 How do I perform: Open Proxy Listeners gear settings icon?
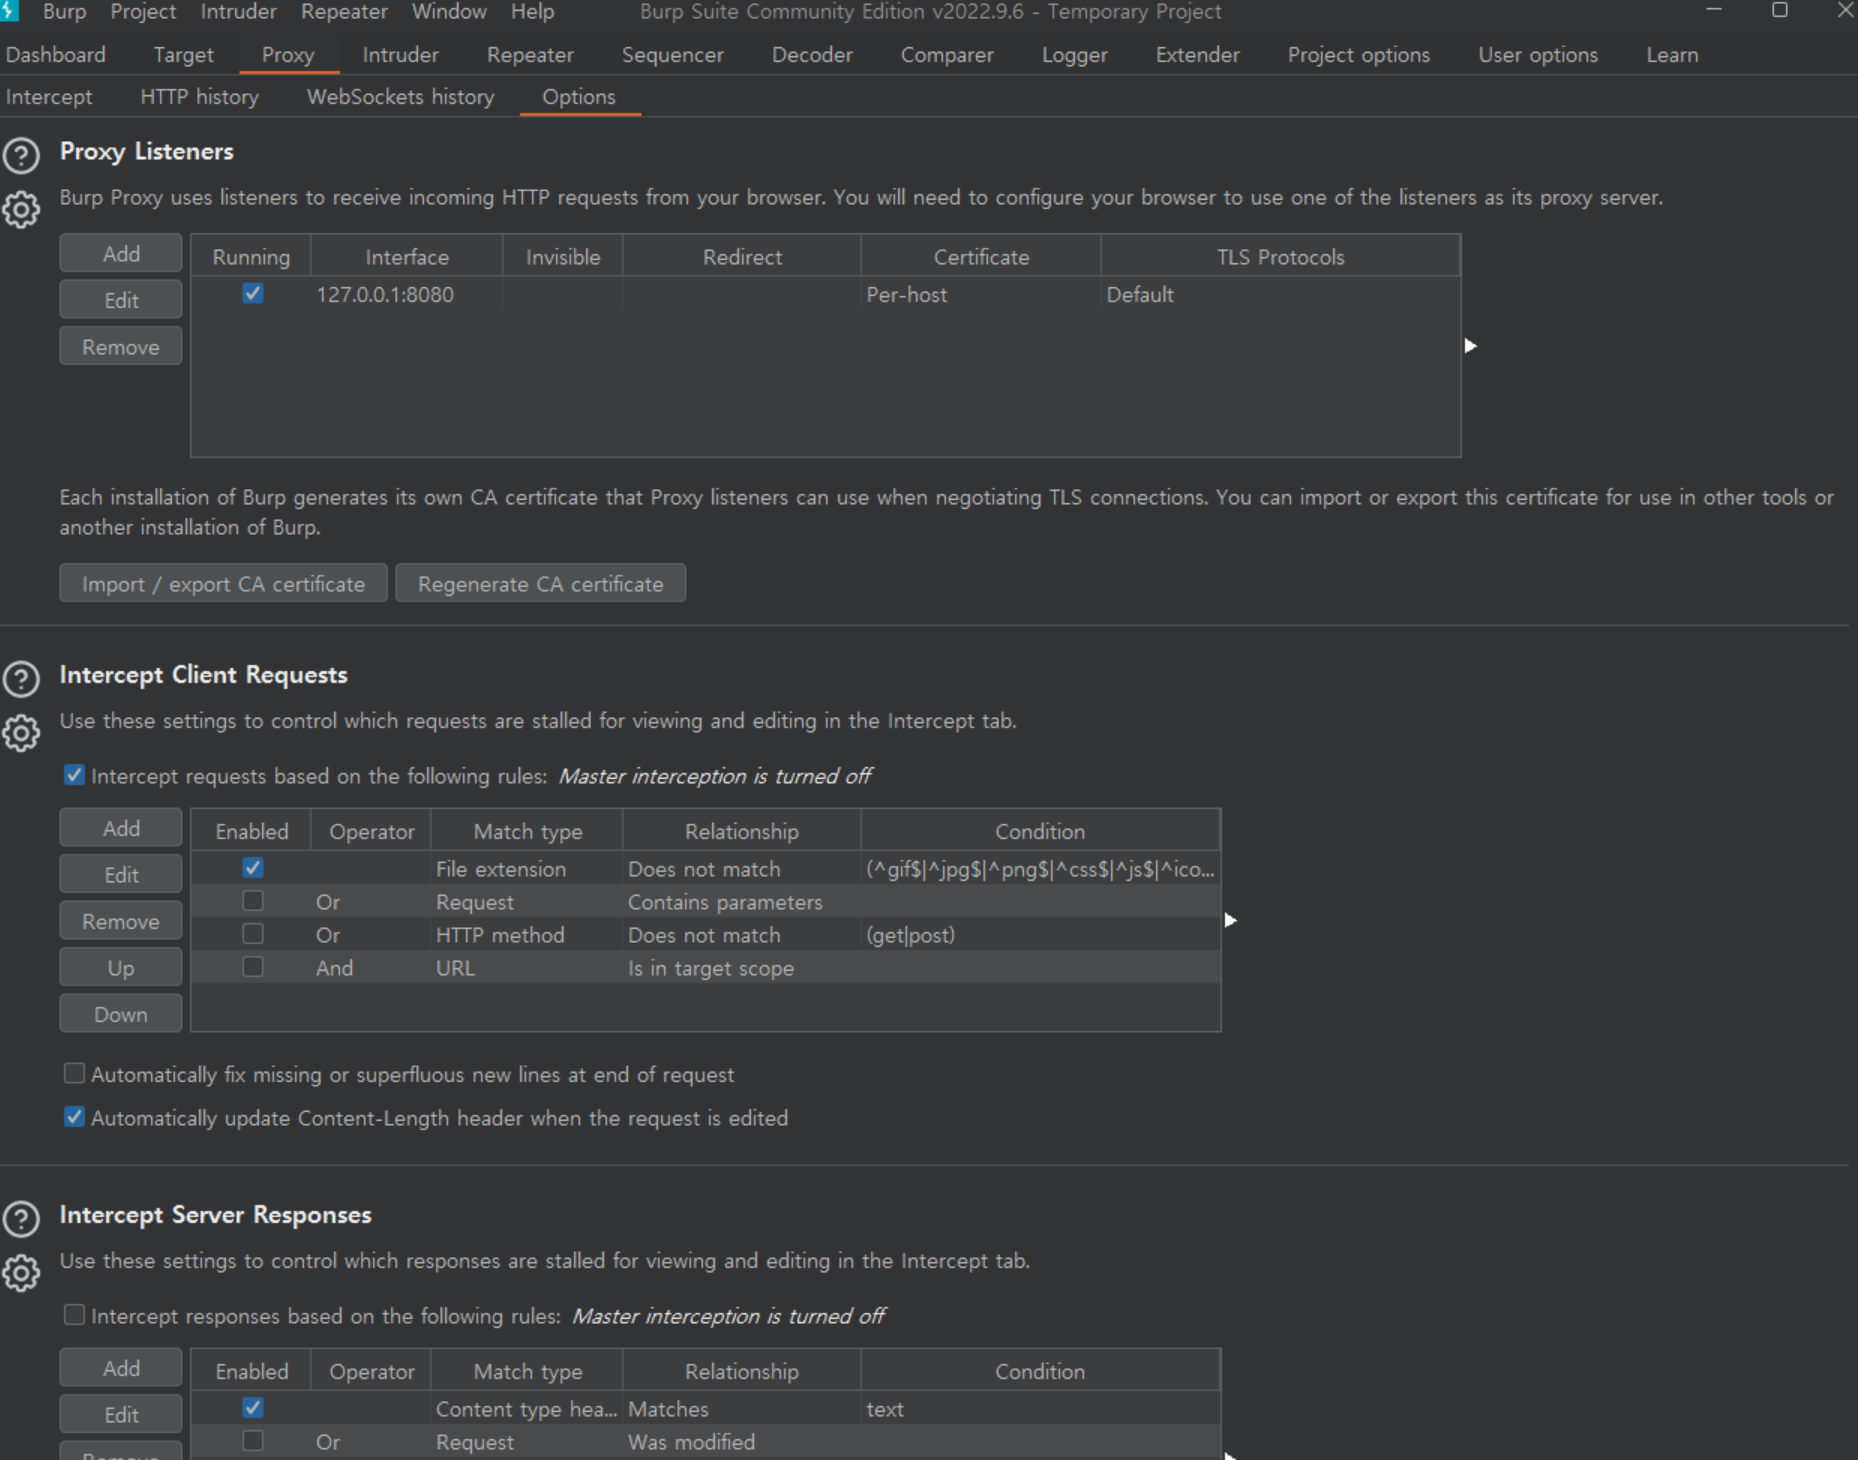pyautogui.click(x=21, y=210)
